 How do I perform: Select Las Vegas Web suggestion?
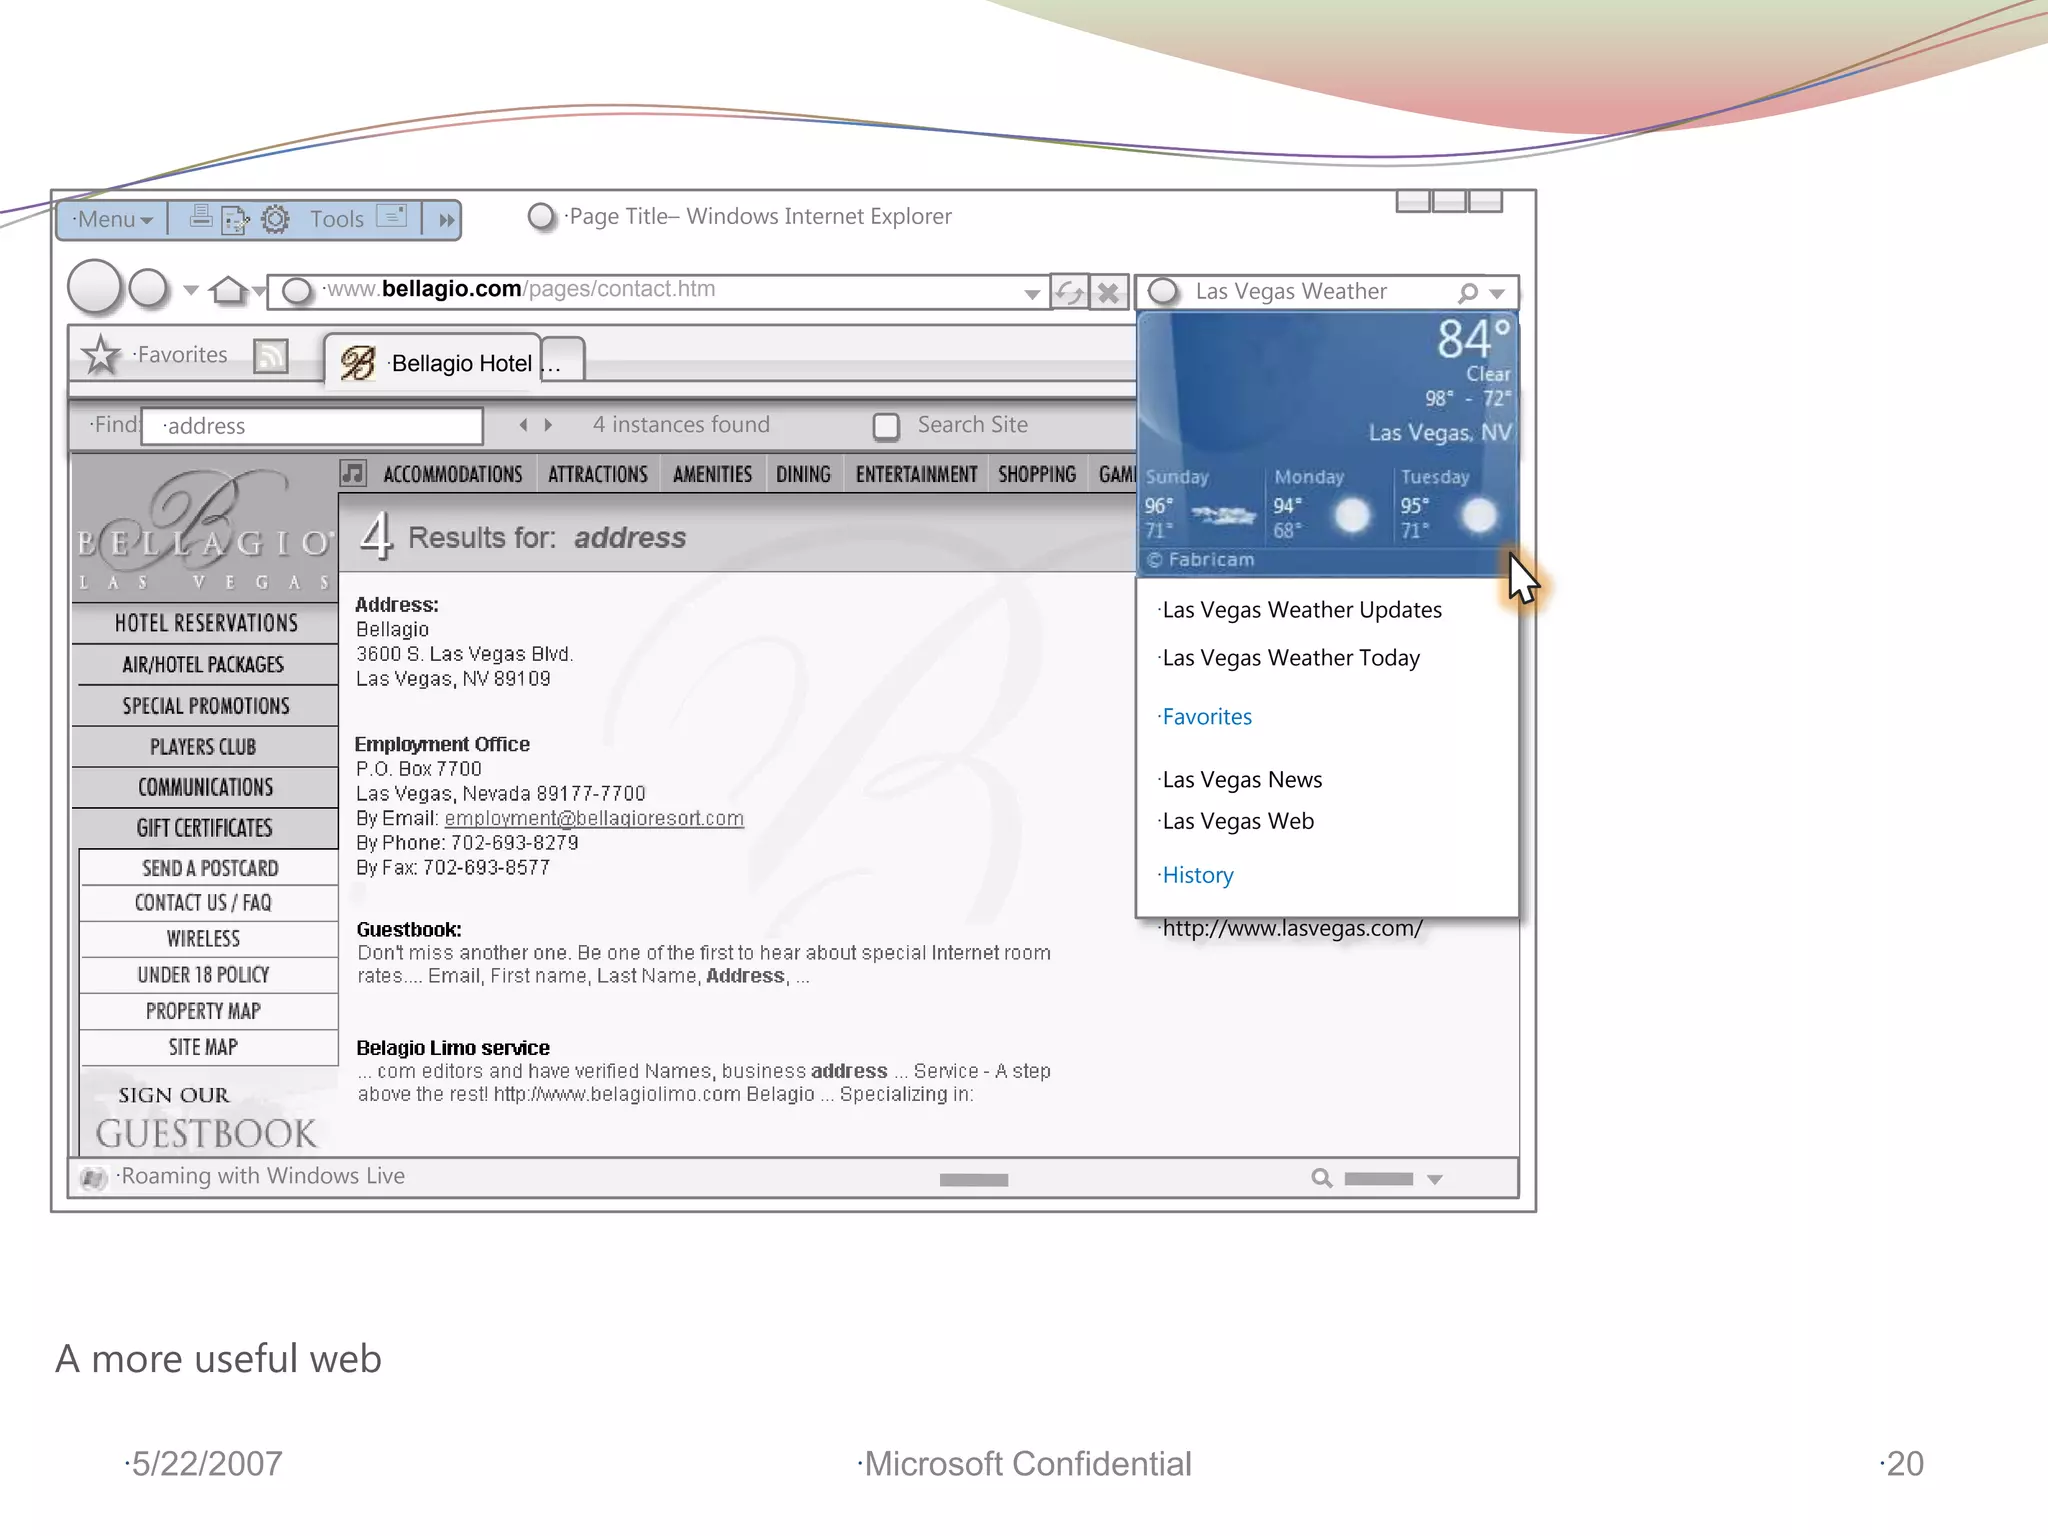1237,821
